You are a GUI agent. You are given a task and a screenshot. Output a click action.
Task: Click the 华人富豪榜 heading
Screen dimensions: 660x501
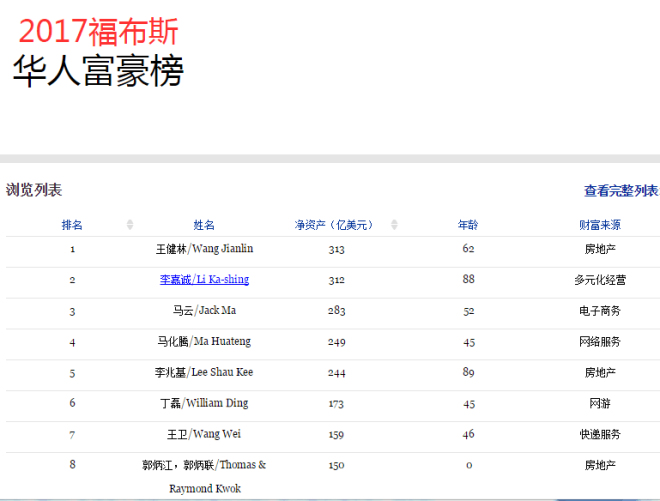pyautogui.click(x=98, y=71)
